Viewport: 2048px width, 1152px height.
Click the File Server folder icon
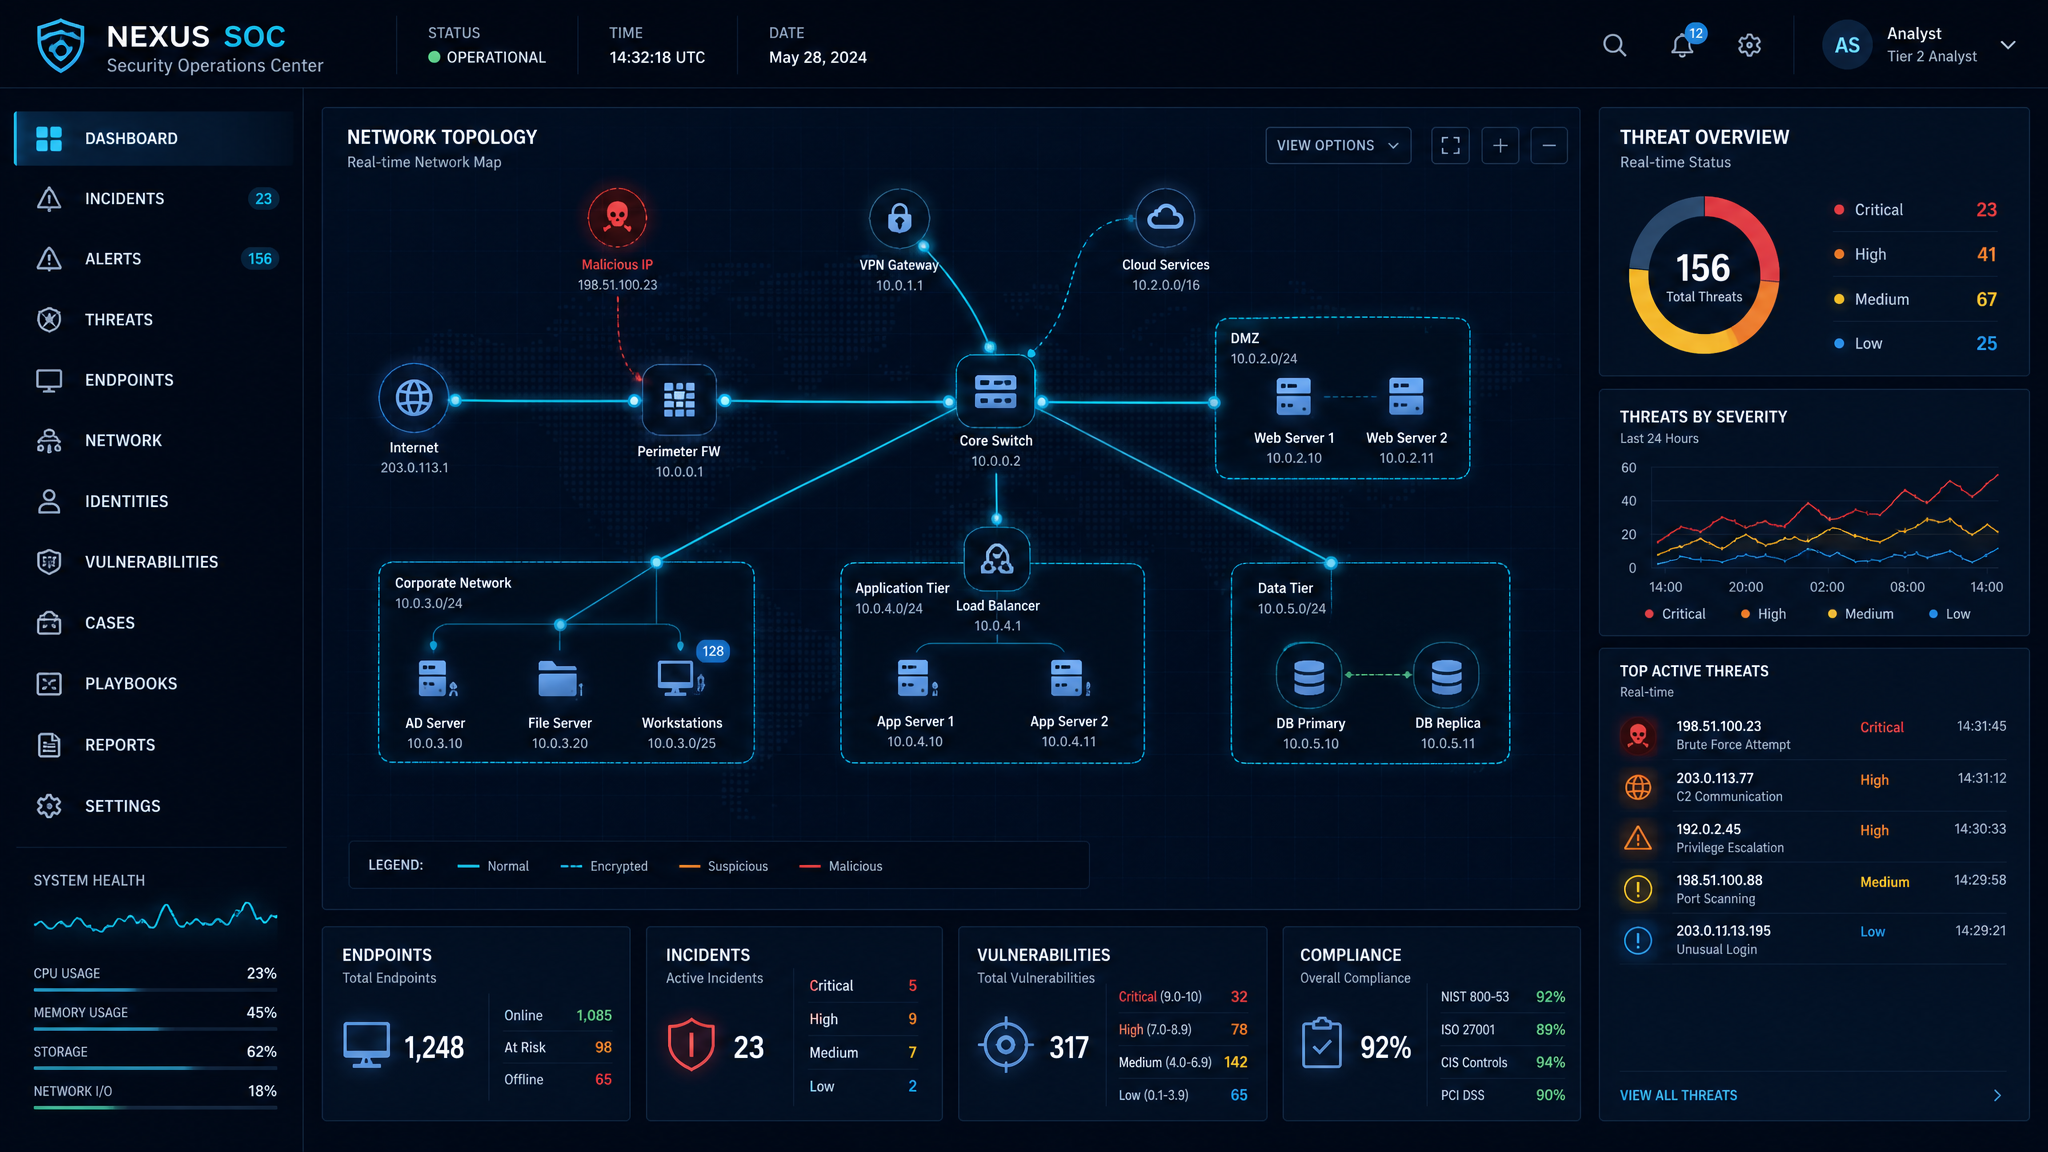[559, 679]
